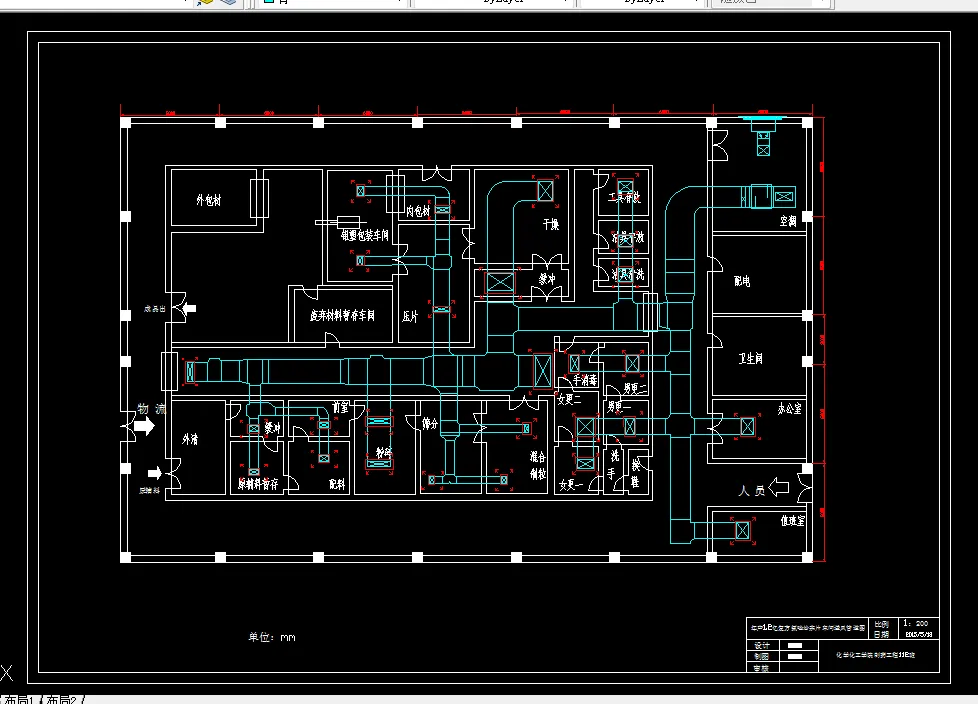Image resolution: width=978 pixels, height=704 pixels.
Task: Select the 卫生间 room label
Action: point(750,359)
